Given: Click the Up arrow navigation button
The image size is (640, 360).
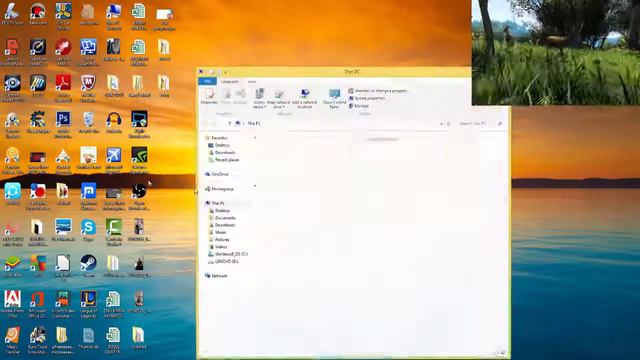Looking at the screenshot, I should [230, 123].
